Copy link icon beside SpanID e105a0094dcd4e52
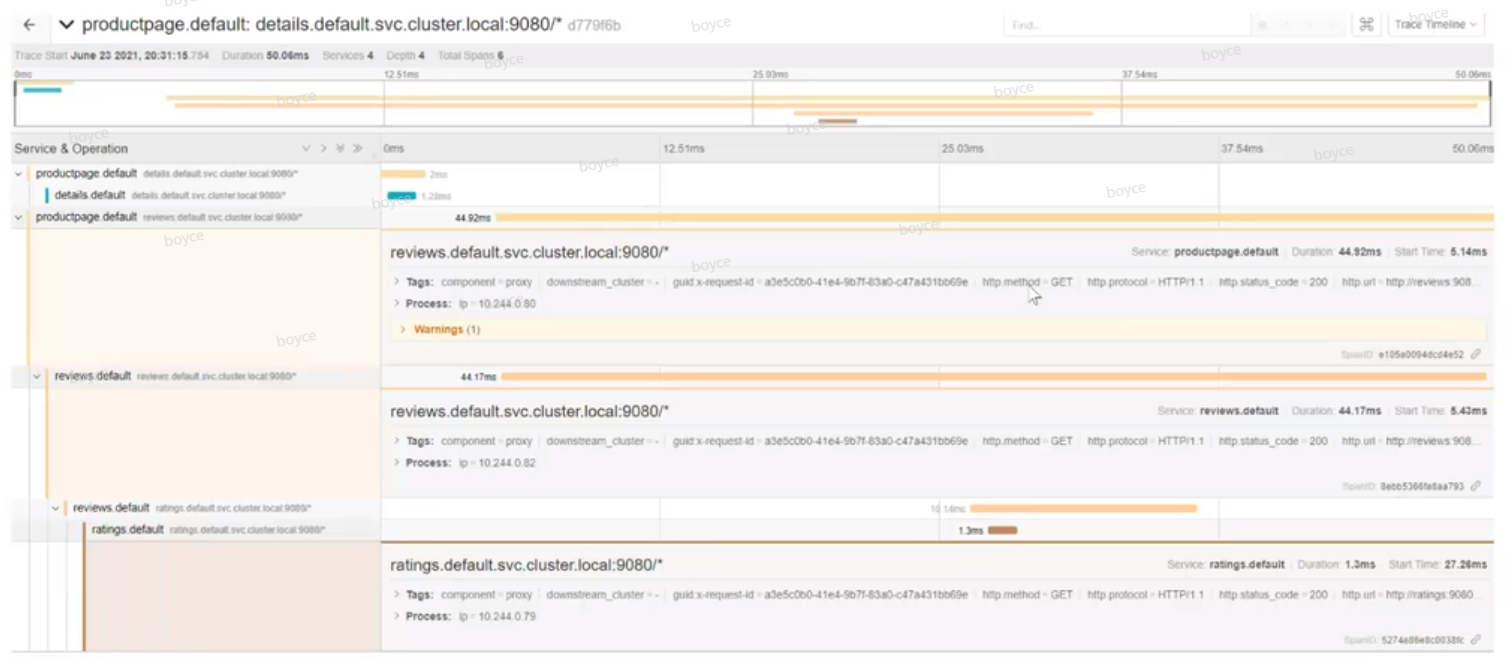Viewport: 1509px width, 662px height. 1476,355
